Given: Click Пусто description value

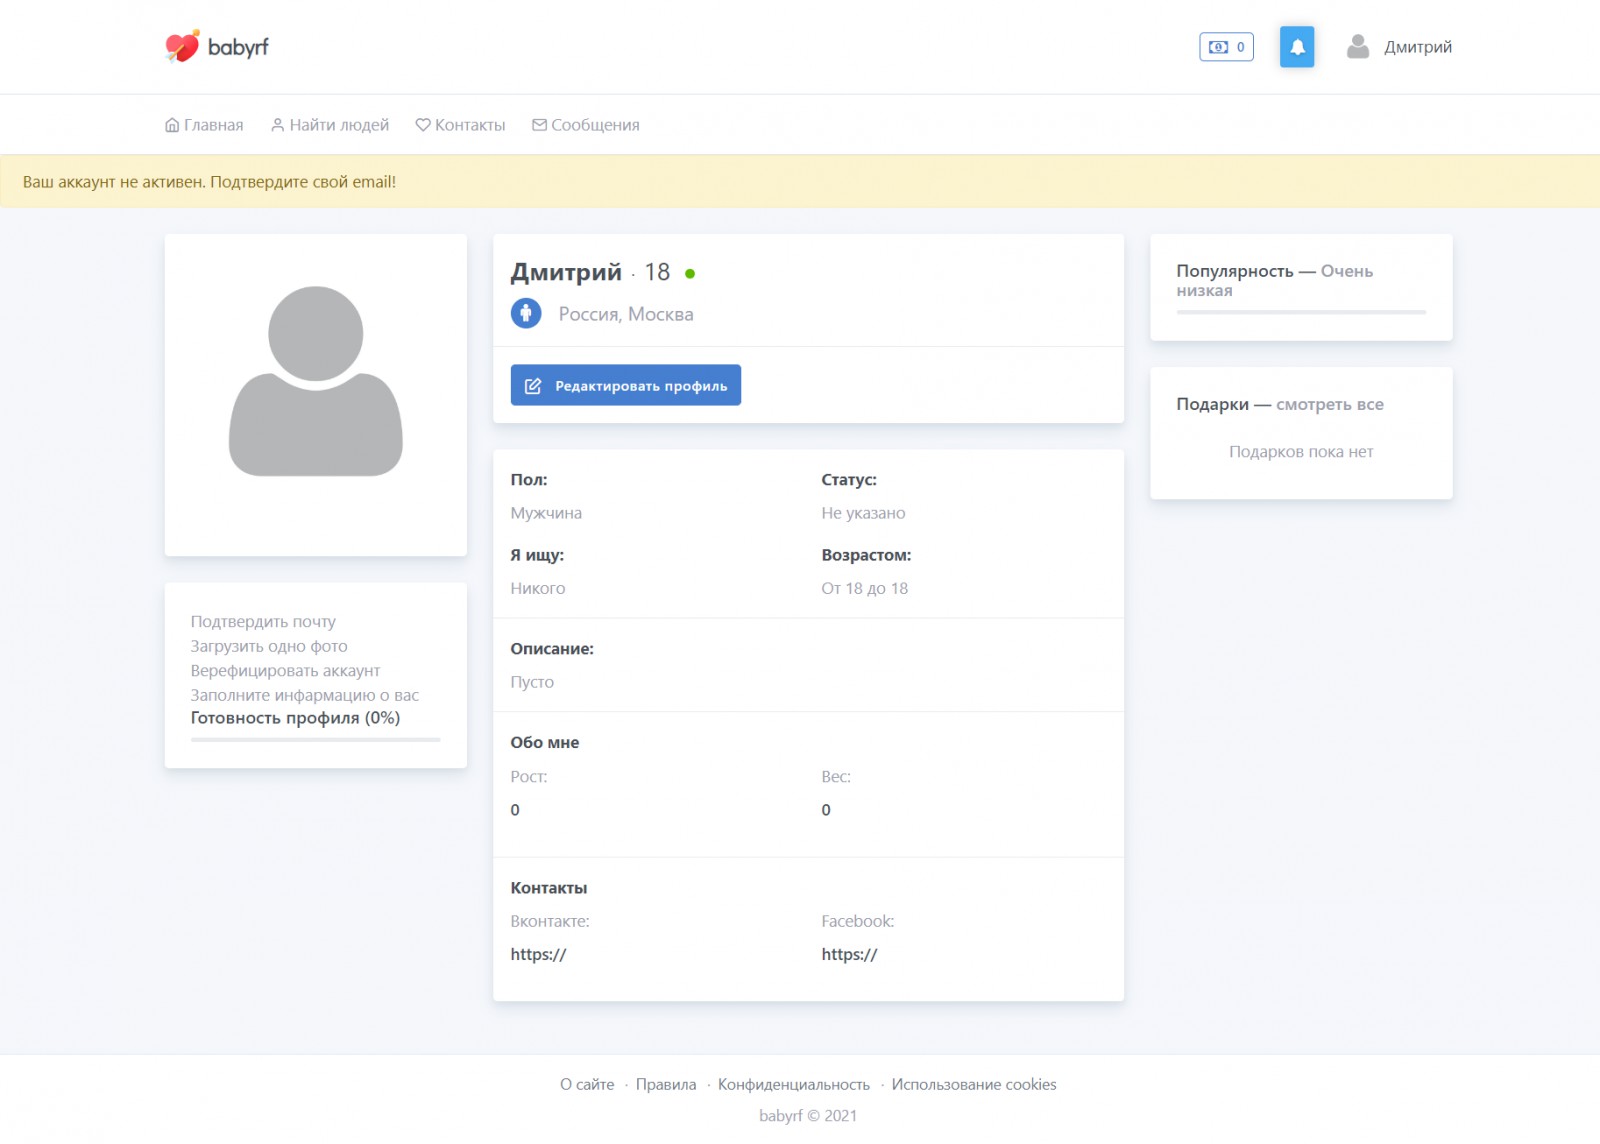Looking at the screenshot, I should click(532, 682).
